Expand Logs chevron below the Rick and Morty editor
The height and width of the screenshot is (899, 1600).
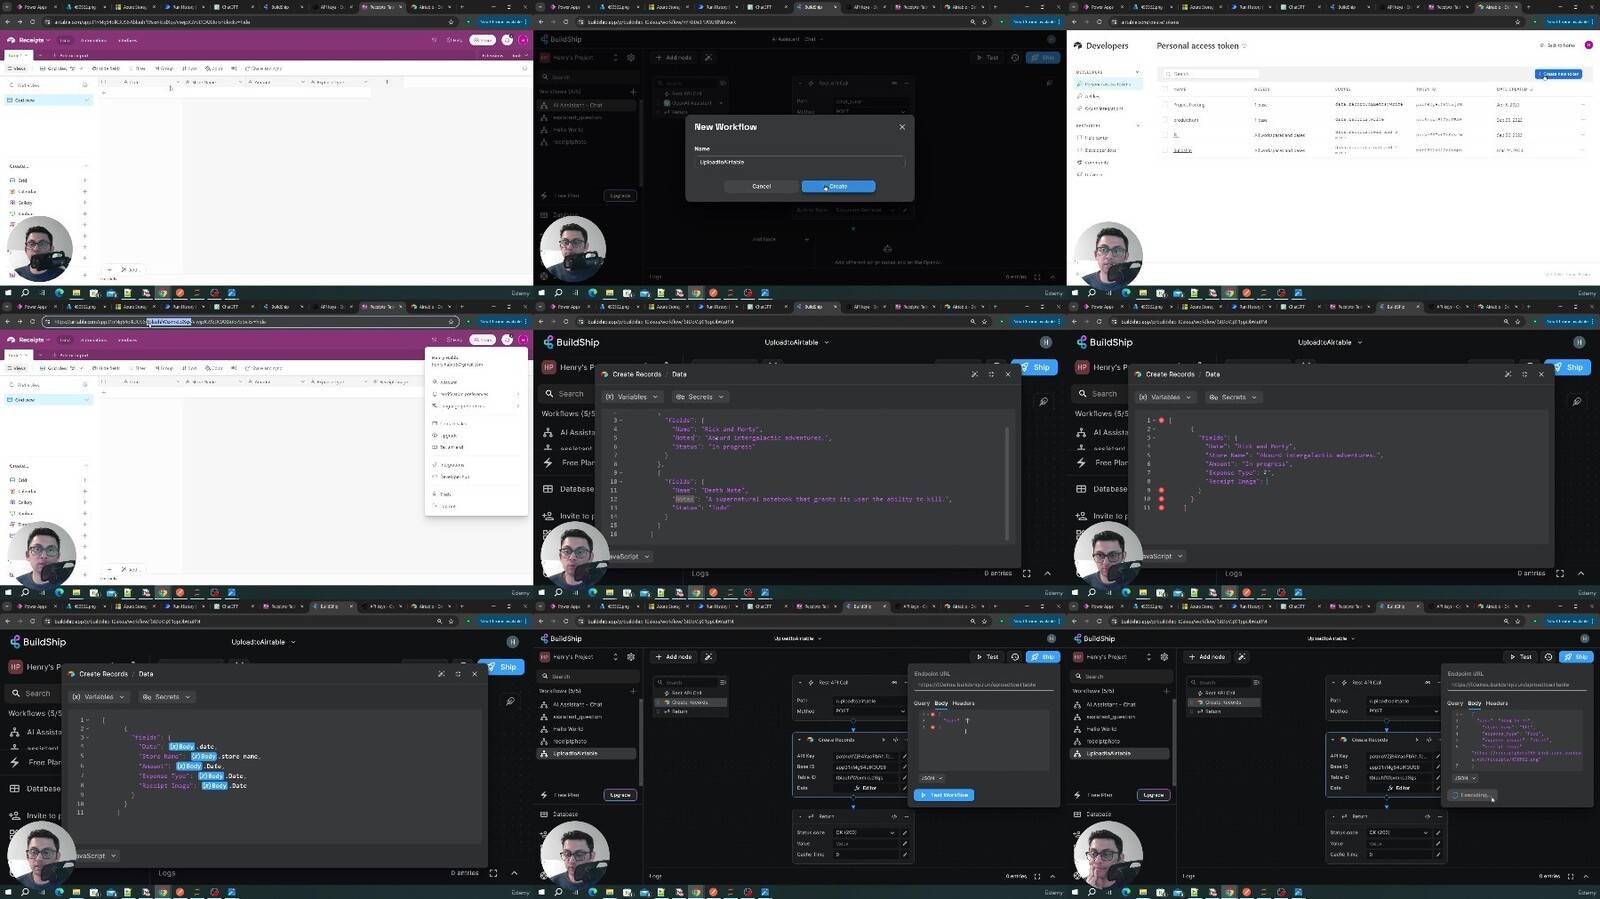tap(1048, 574)
